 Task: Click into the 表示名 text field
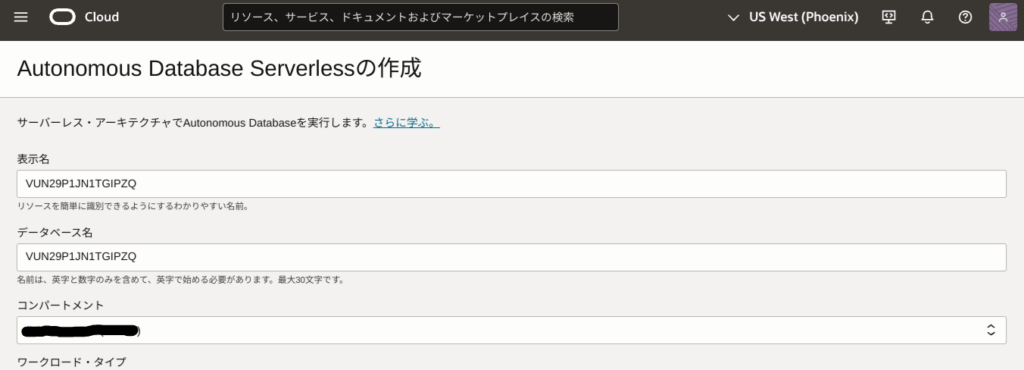[511, 184]
